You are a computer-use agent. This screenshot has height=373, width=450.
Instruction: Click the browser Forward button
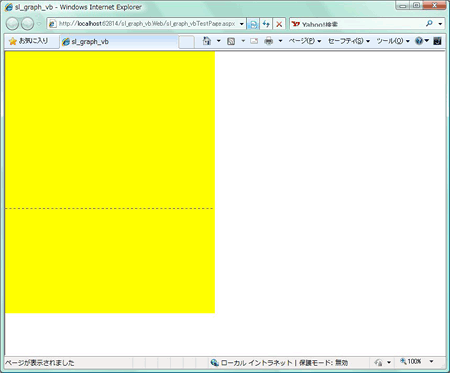coord(27,24)
